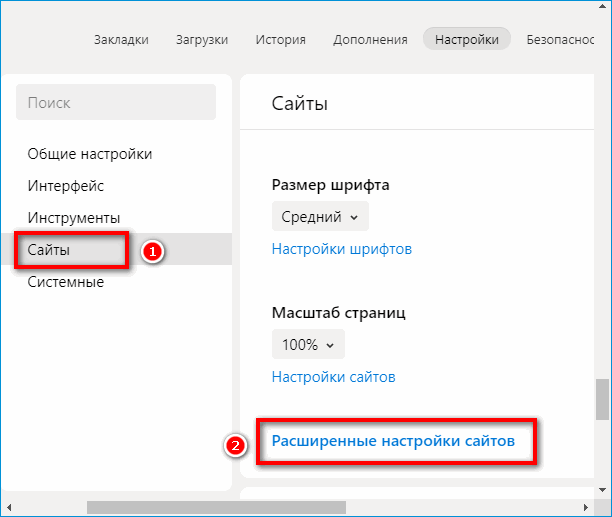
Task: Go to the История tab
Action: pyautogui.click(x=280, y=40)
